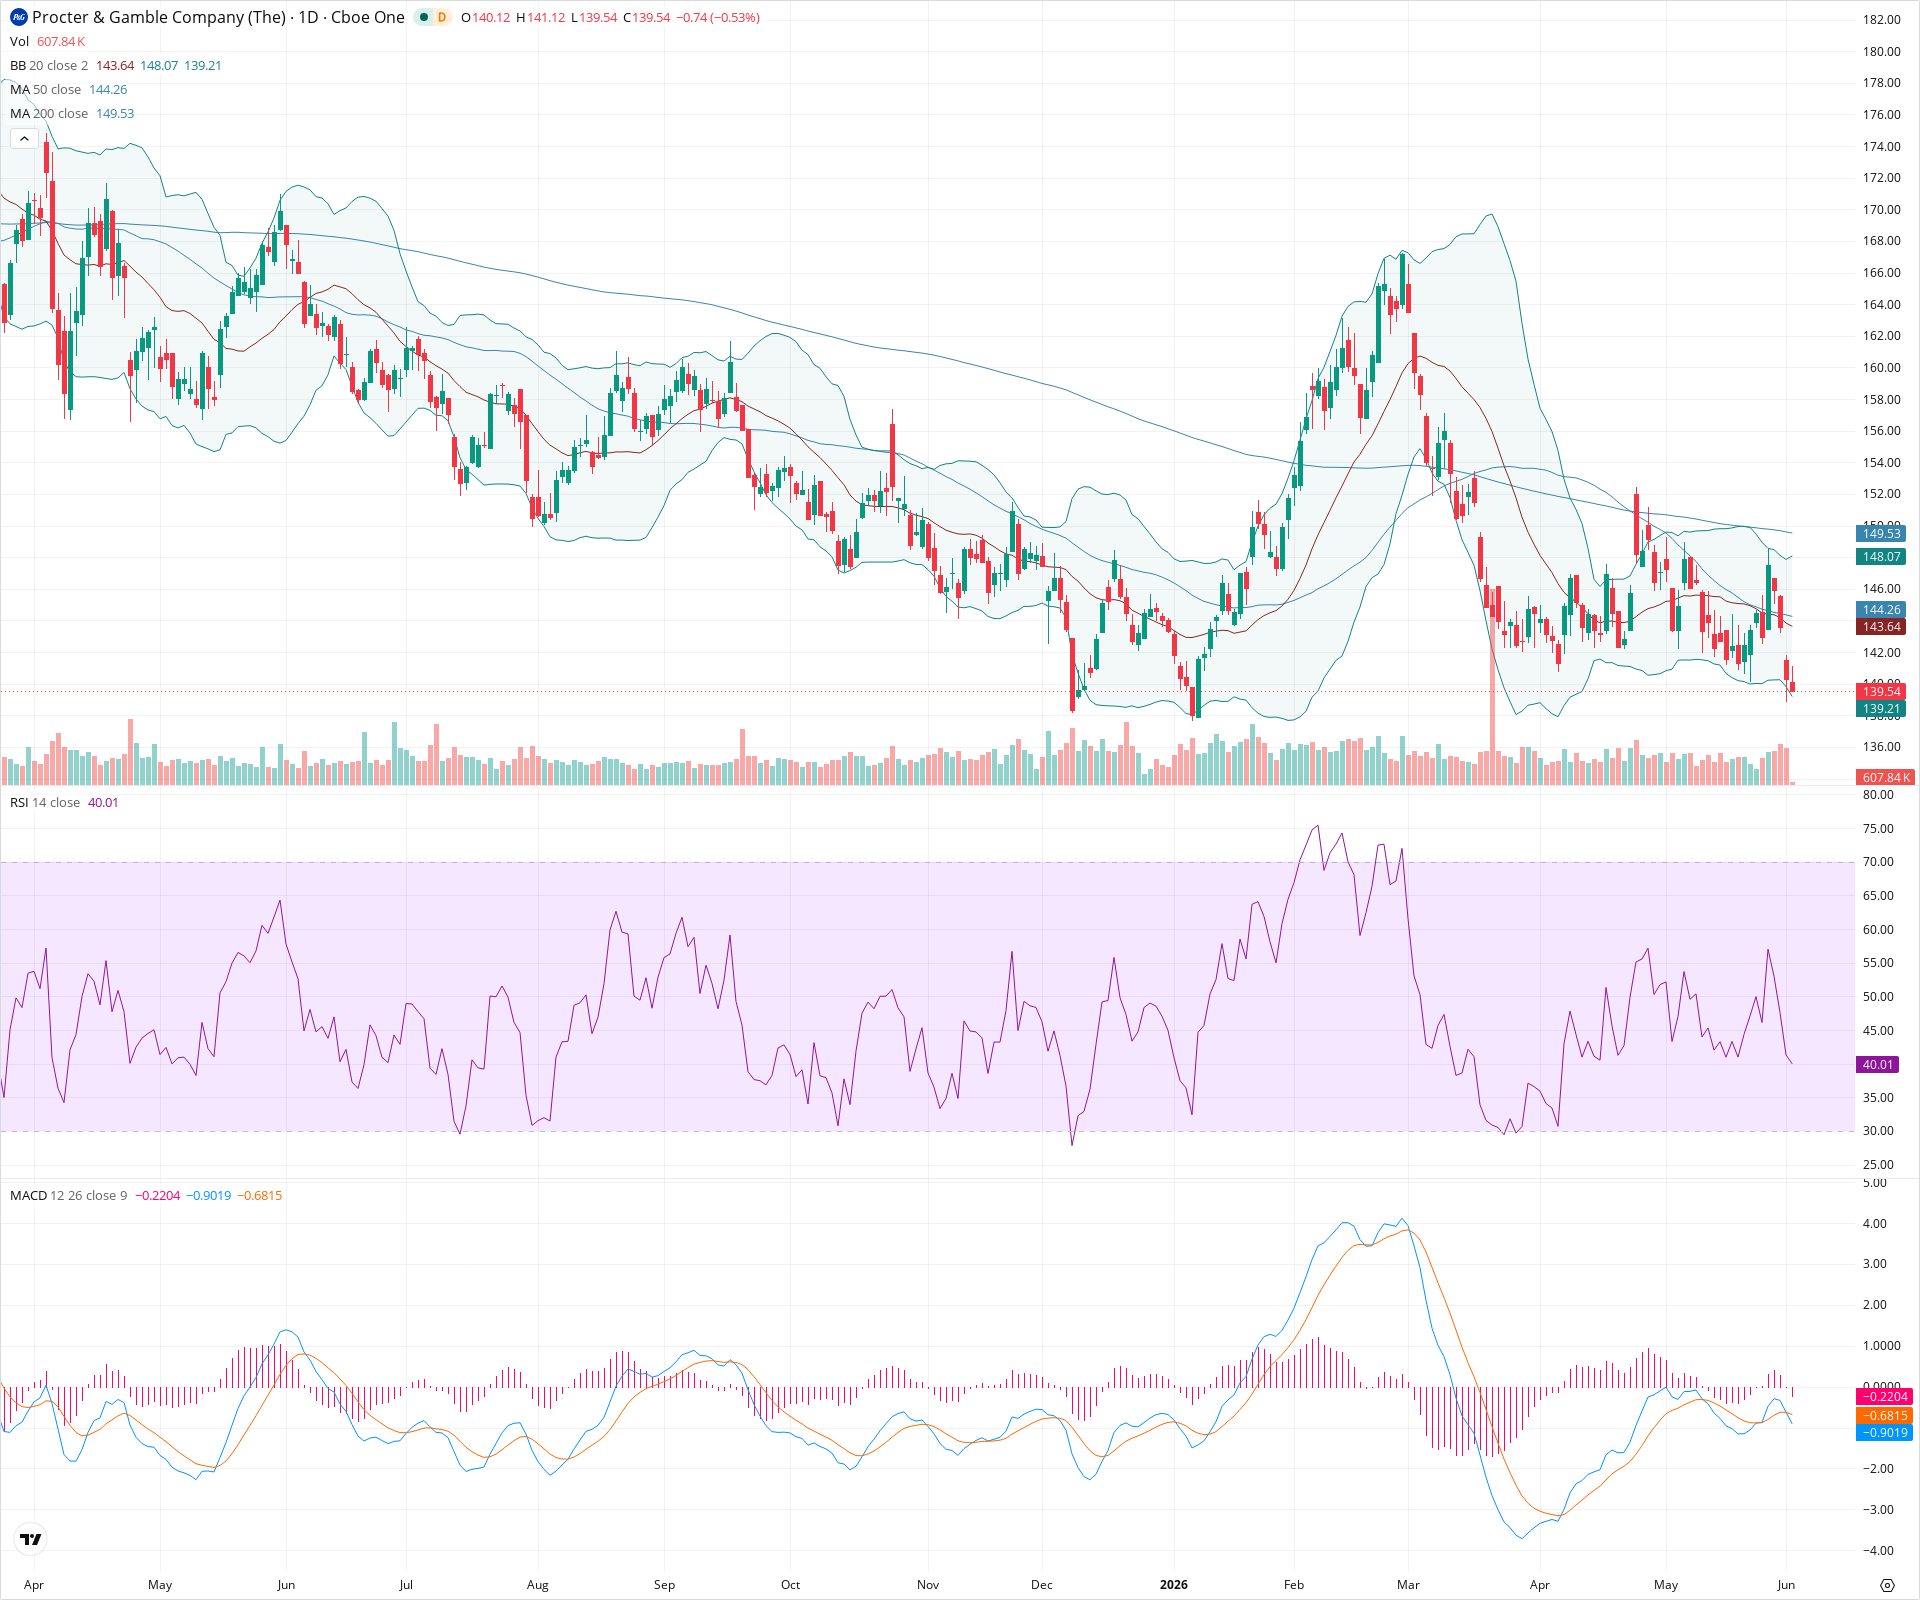Click the purple 40.01 RSI axis tag

(1877, 1065)
